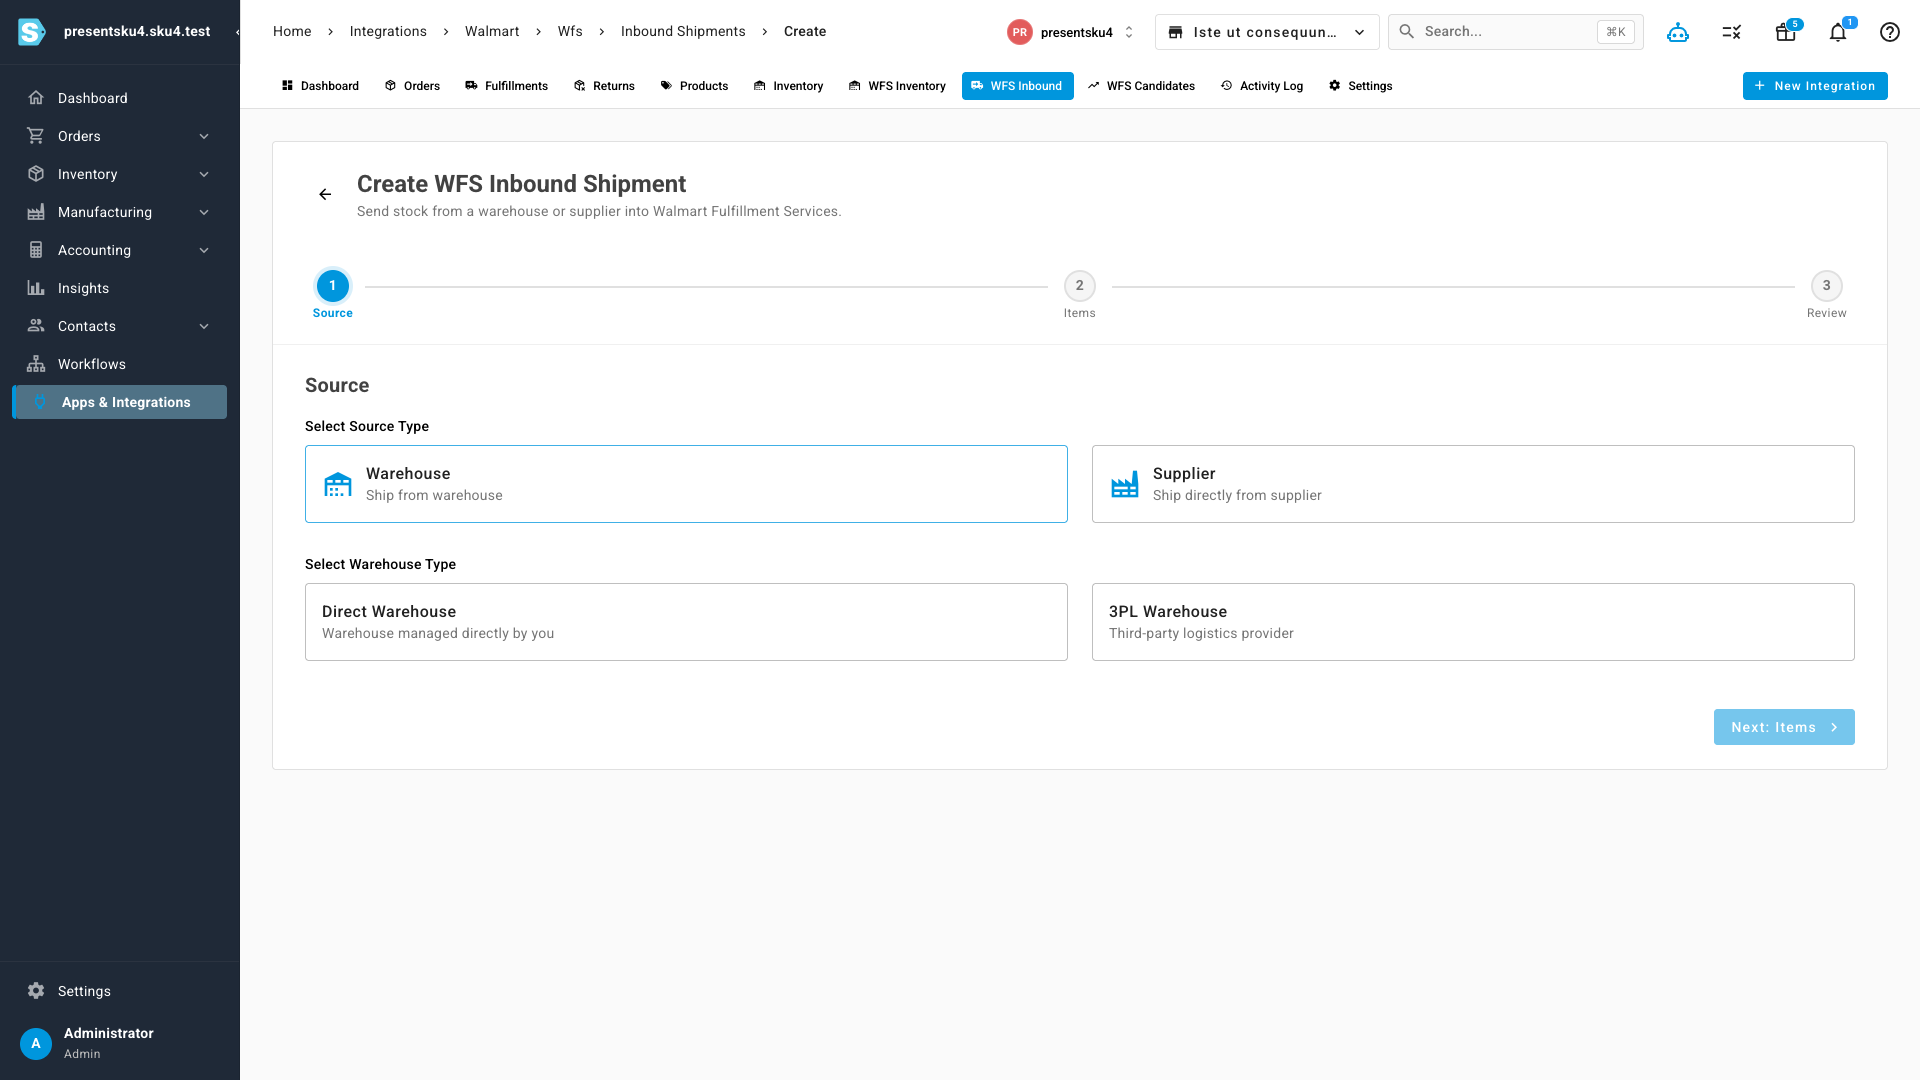Screen dimensions: 1920x1080
Task: Switch to Walmart Orders tab
Action: [412, 86]
